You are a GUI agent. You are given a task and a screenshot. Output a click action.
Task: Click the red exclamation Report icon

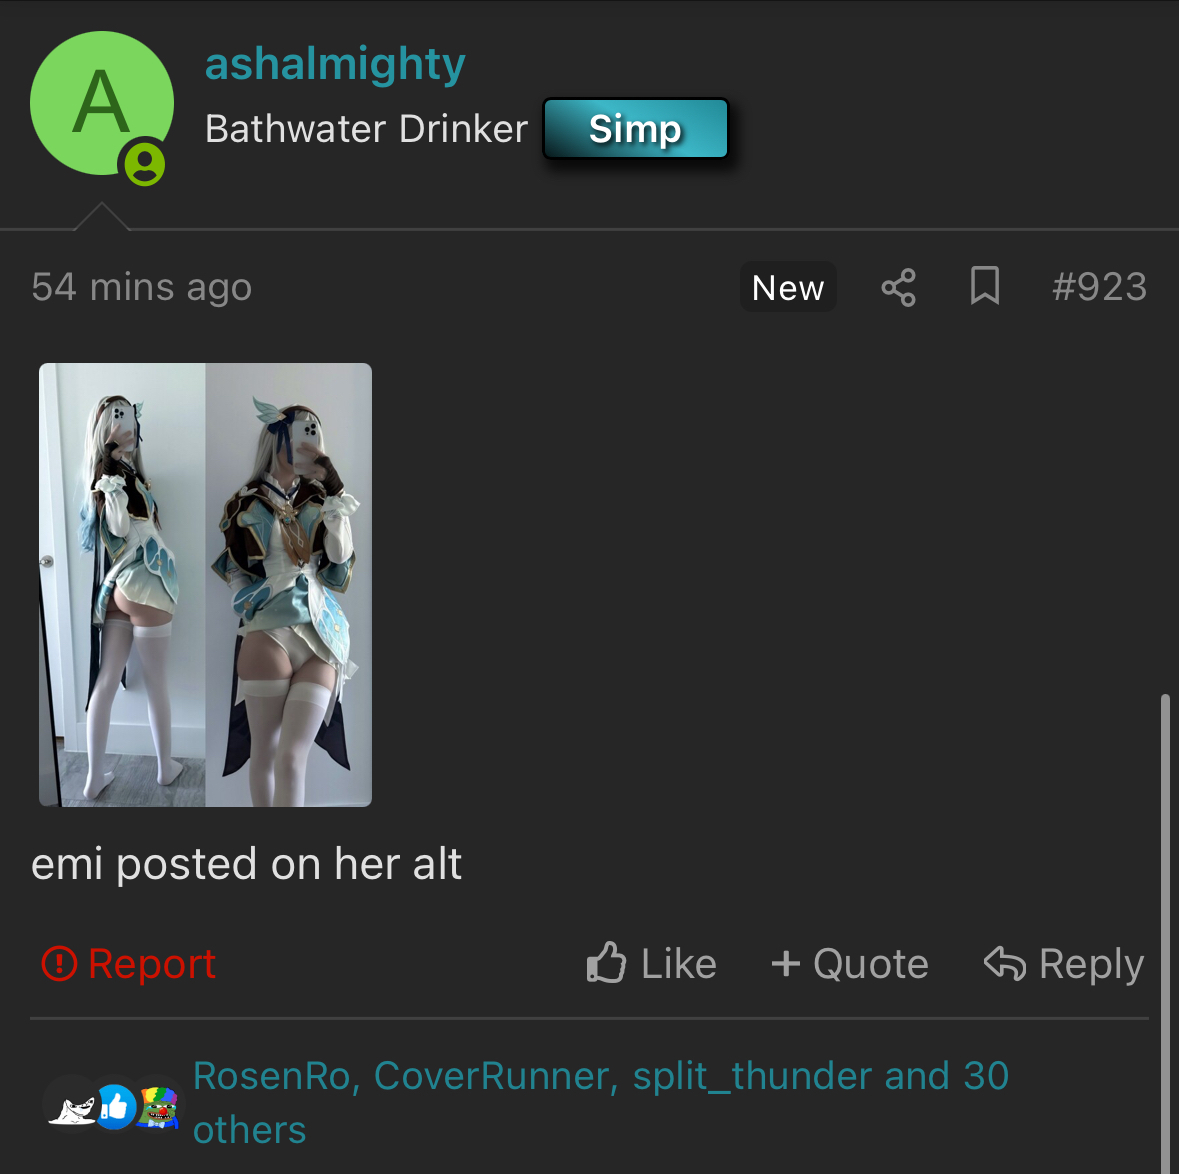click(x=59, y=963)
